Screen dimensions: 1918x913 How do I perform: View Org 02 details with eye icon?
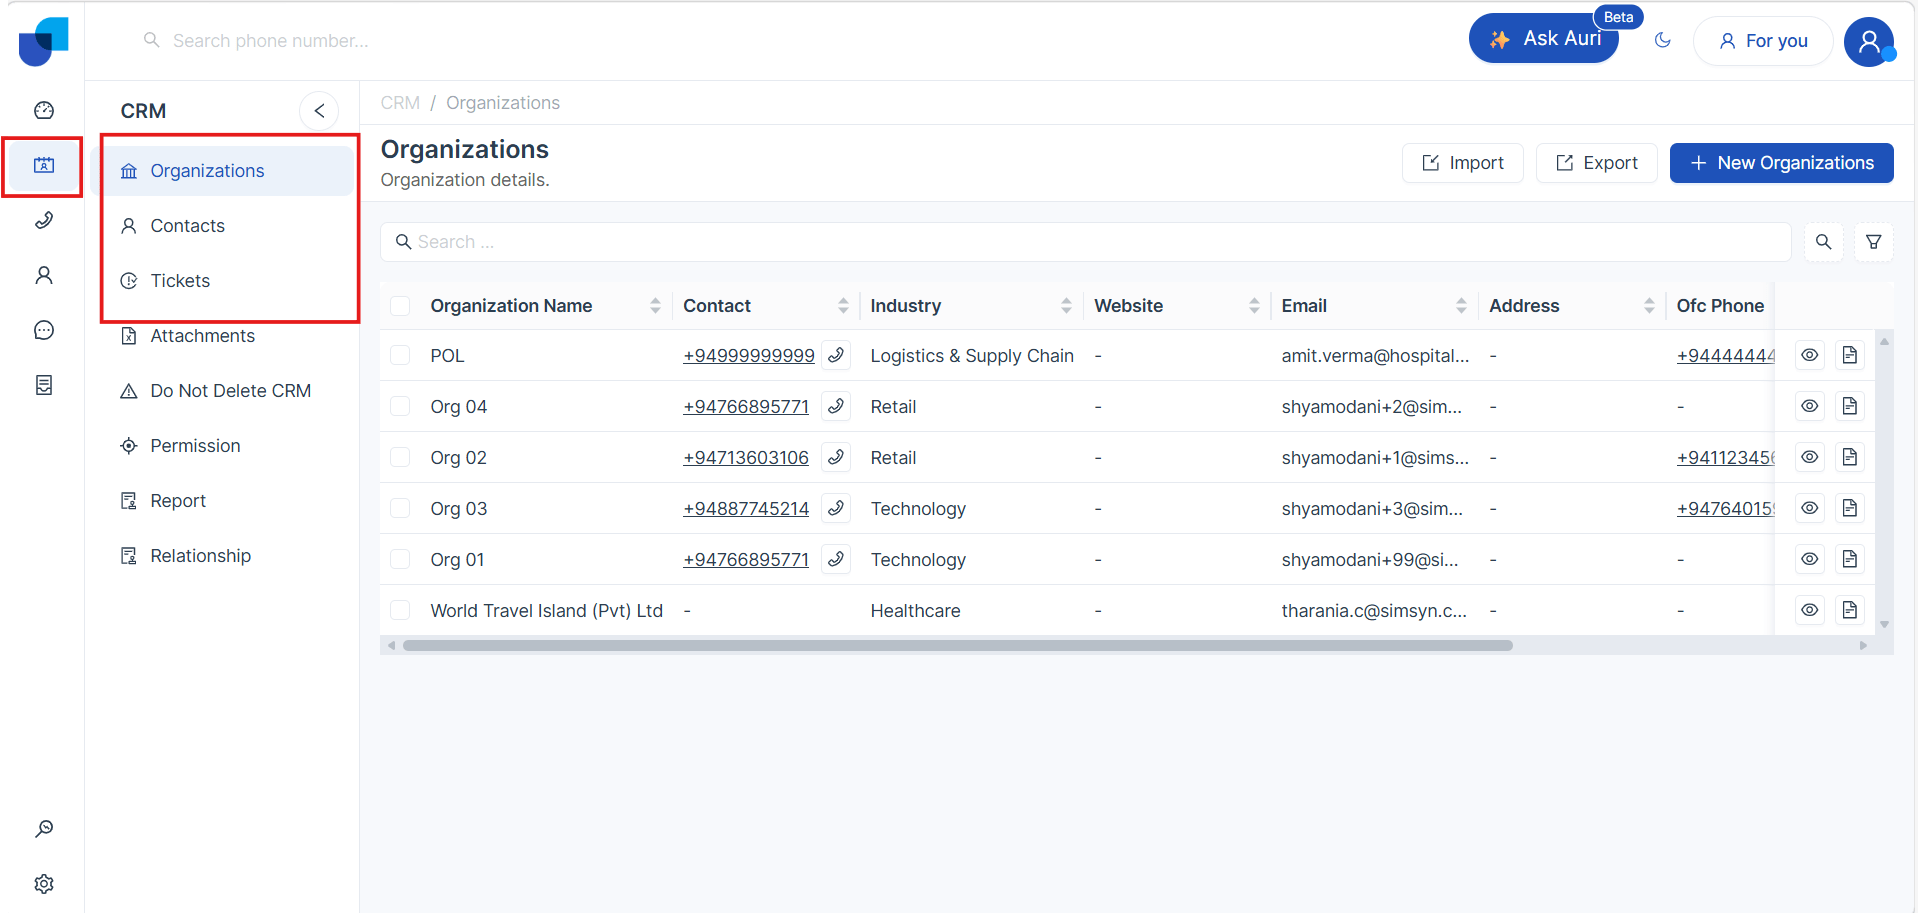click(x=1809, y=457)
